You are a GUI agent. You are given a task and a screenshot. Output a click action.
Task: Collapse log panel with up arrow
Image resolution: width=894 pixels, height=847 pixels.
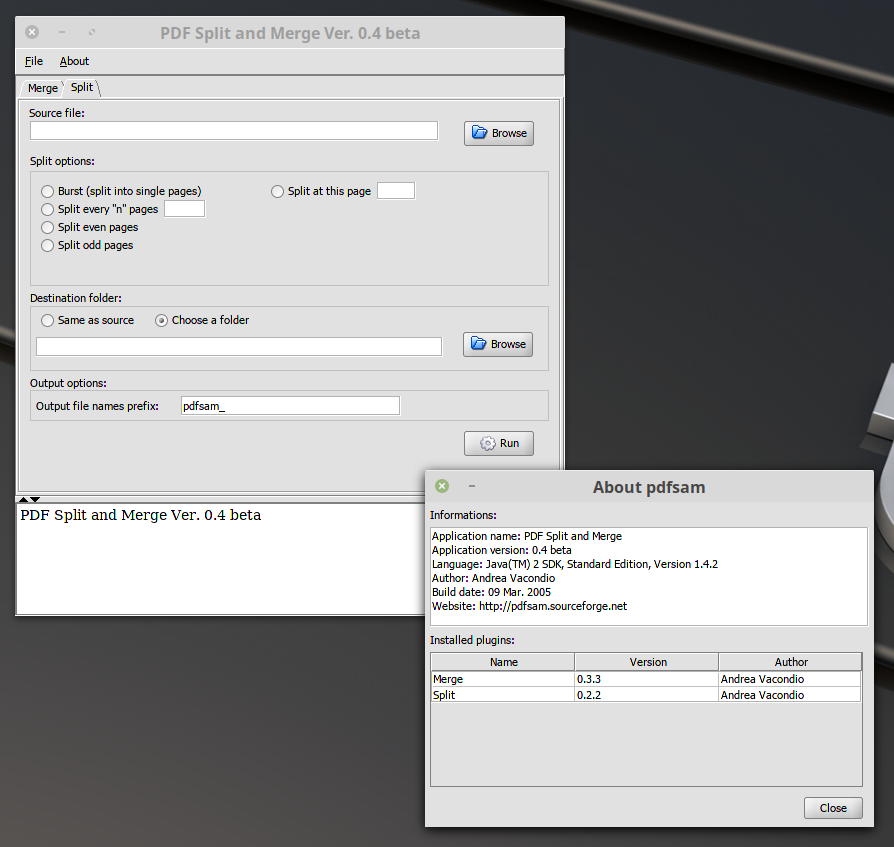[23, 499]
